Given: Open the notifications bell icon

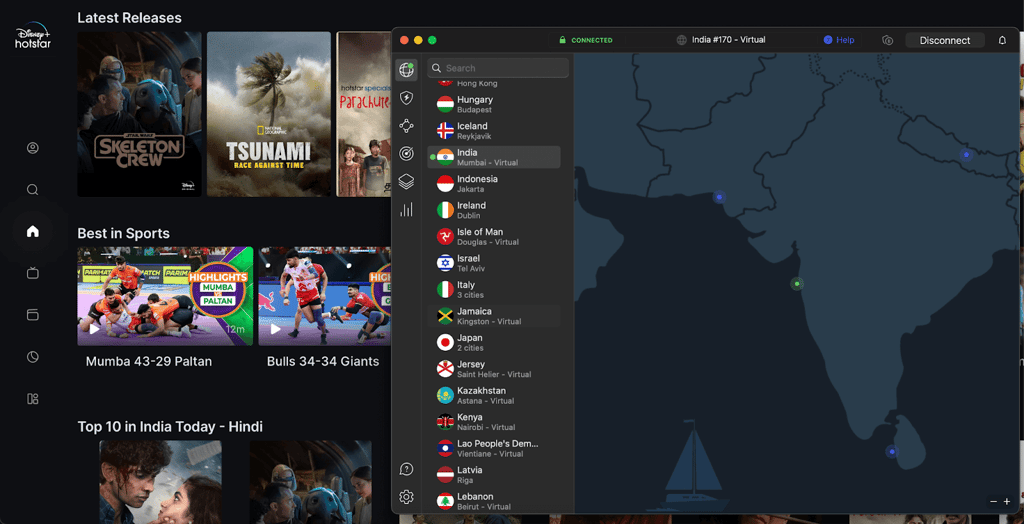Looking at the screenshot, I should point(1002,41).
